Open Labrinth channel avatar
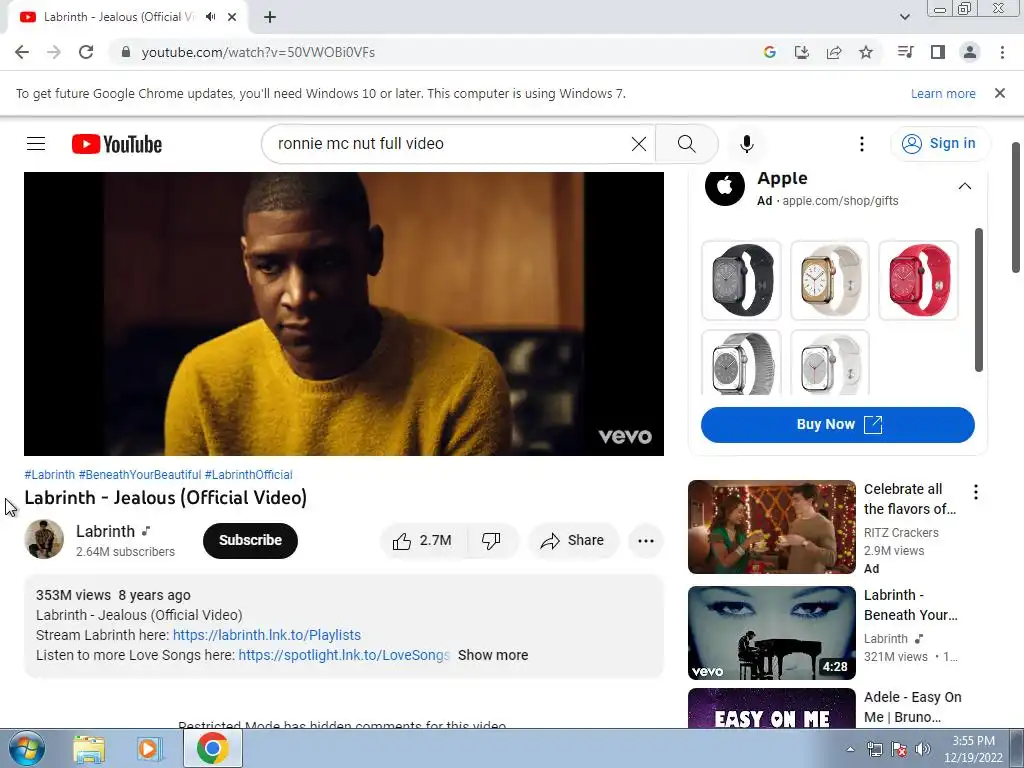Image resolution: width=1024 pixels, height=768 pixels. pos(44,539)
